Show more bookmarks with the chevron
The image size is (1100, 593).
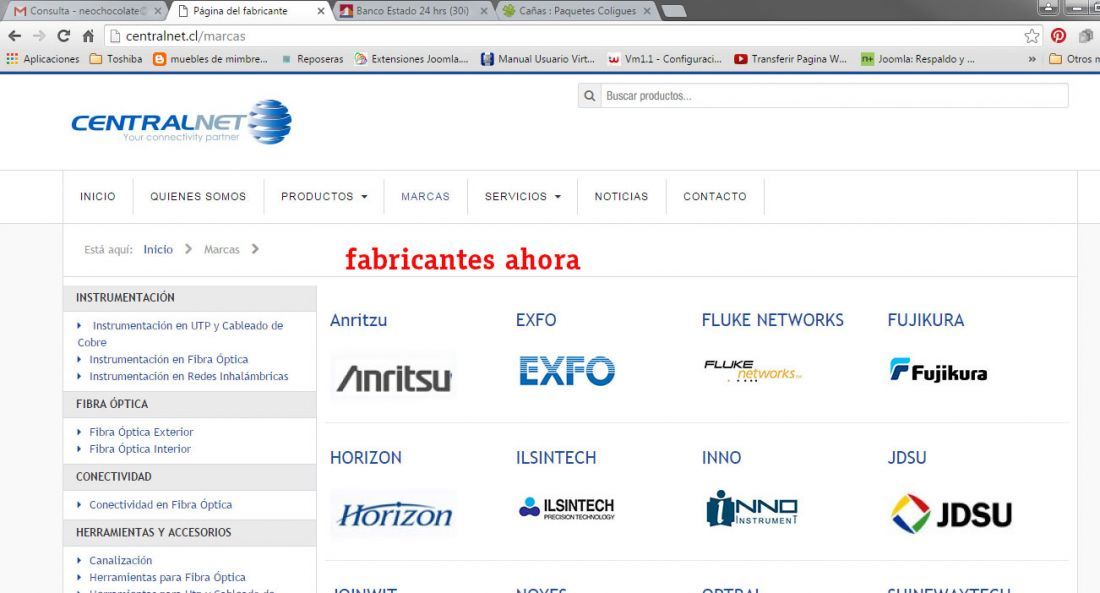point(1032,59)
